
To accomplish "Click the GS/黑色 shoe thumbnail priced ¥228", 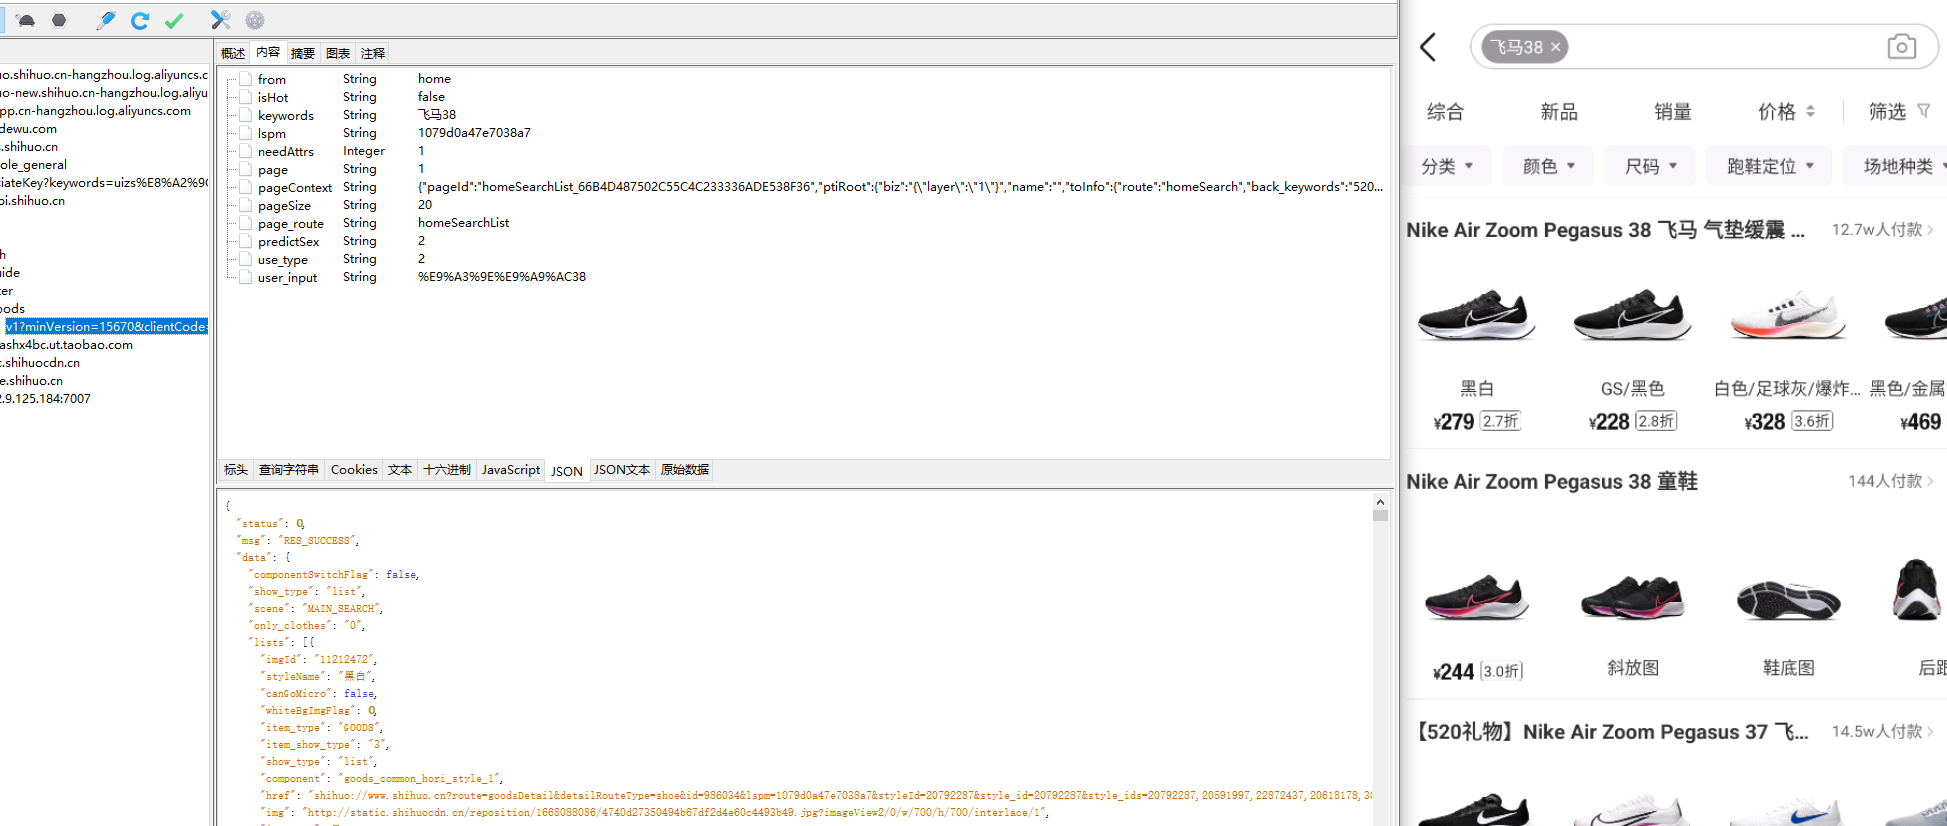I will pos(1632,315).
